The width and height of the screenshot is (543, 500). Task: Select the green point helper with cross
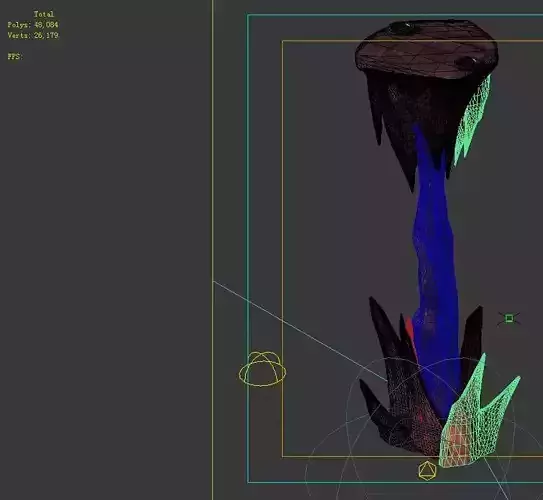coord(509,318)
